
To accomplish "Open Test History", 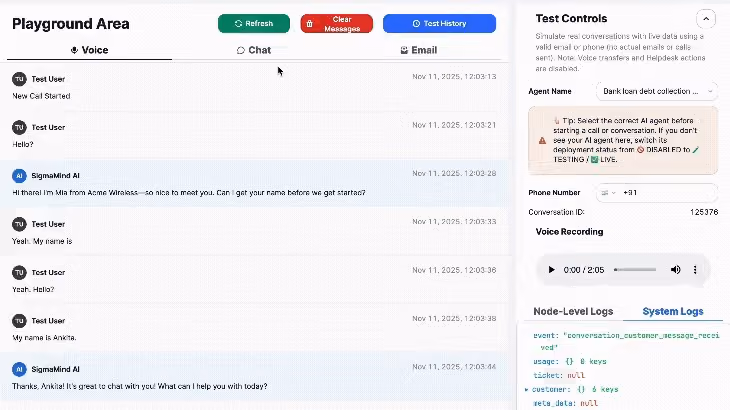I will tap(439, 23).
